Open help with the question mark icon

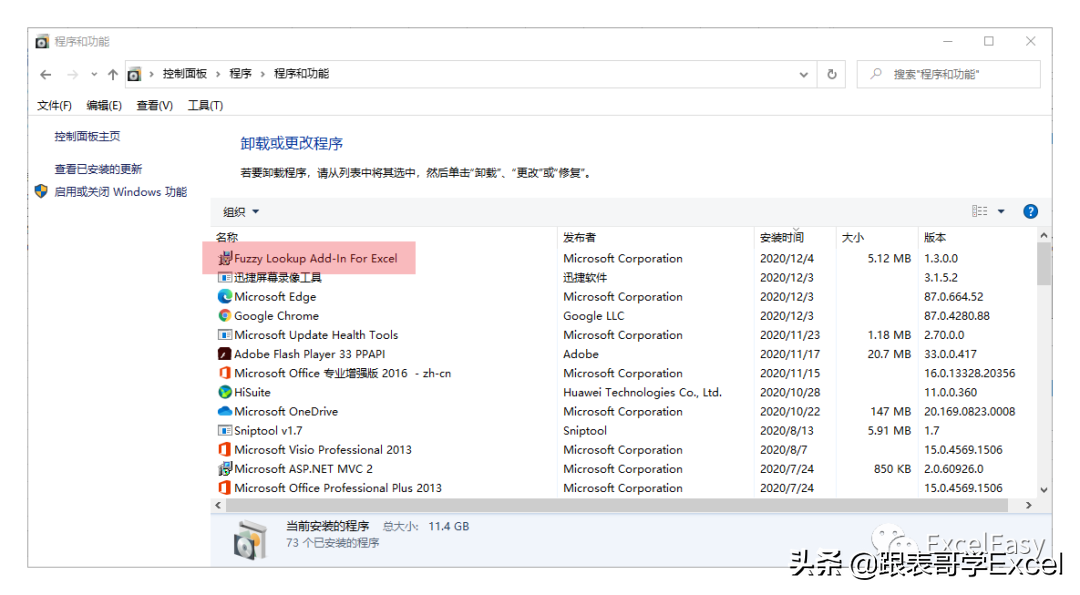[x=1030, y=211]
